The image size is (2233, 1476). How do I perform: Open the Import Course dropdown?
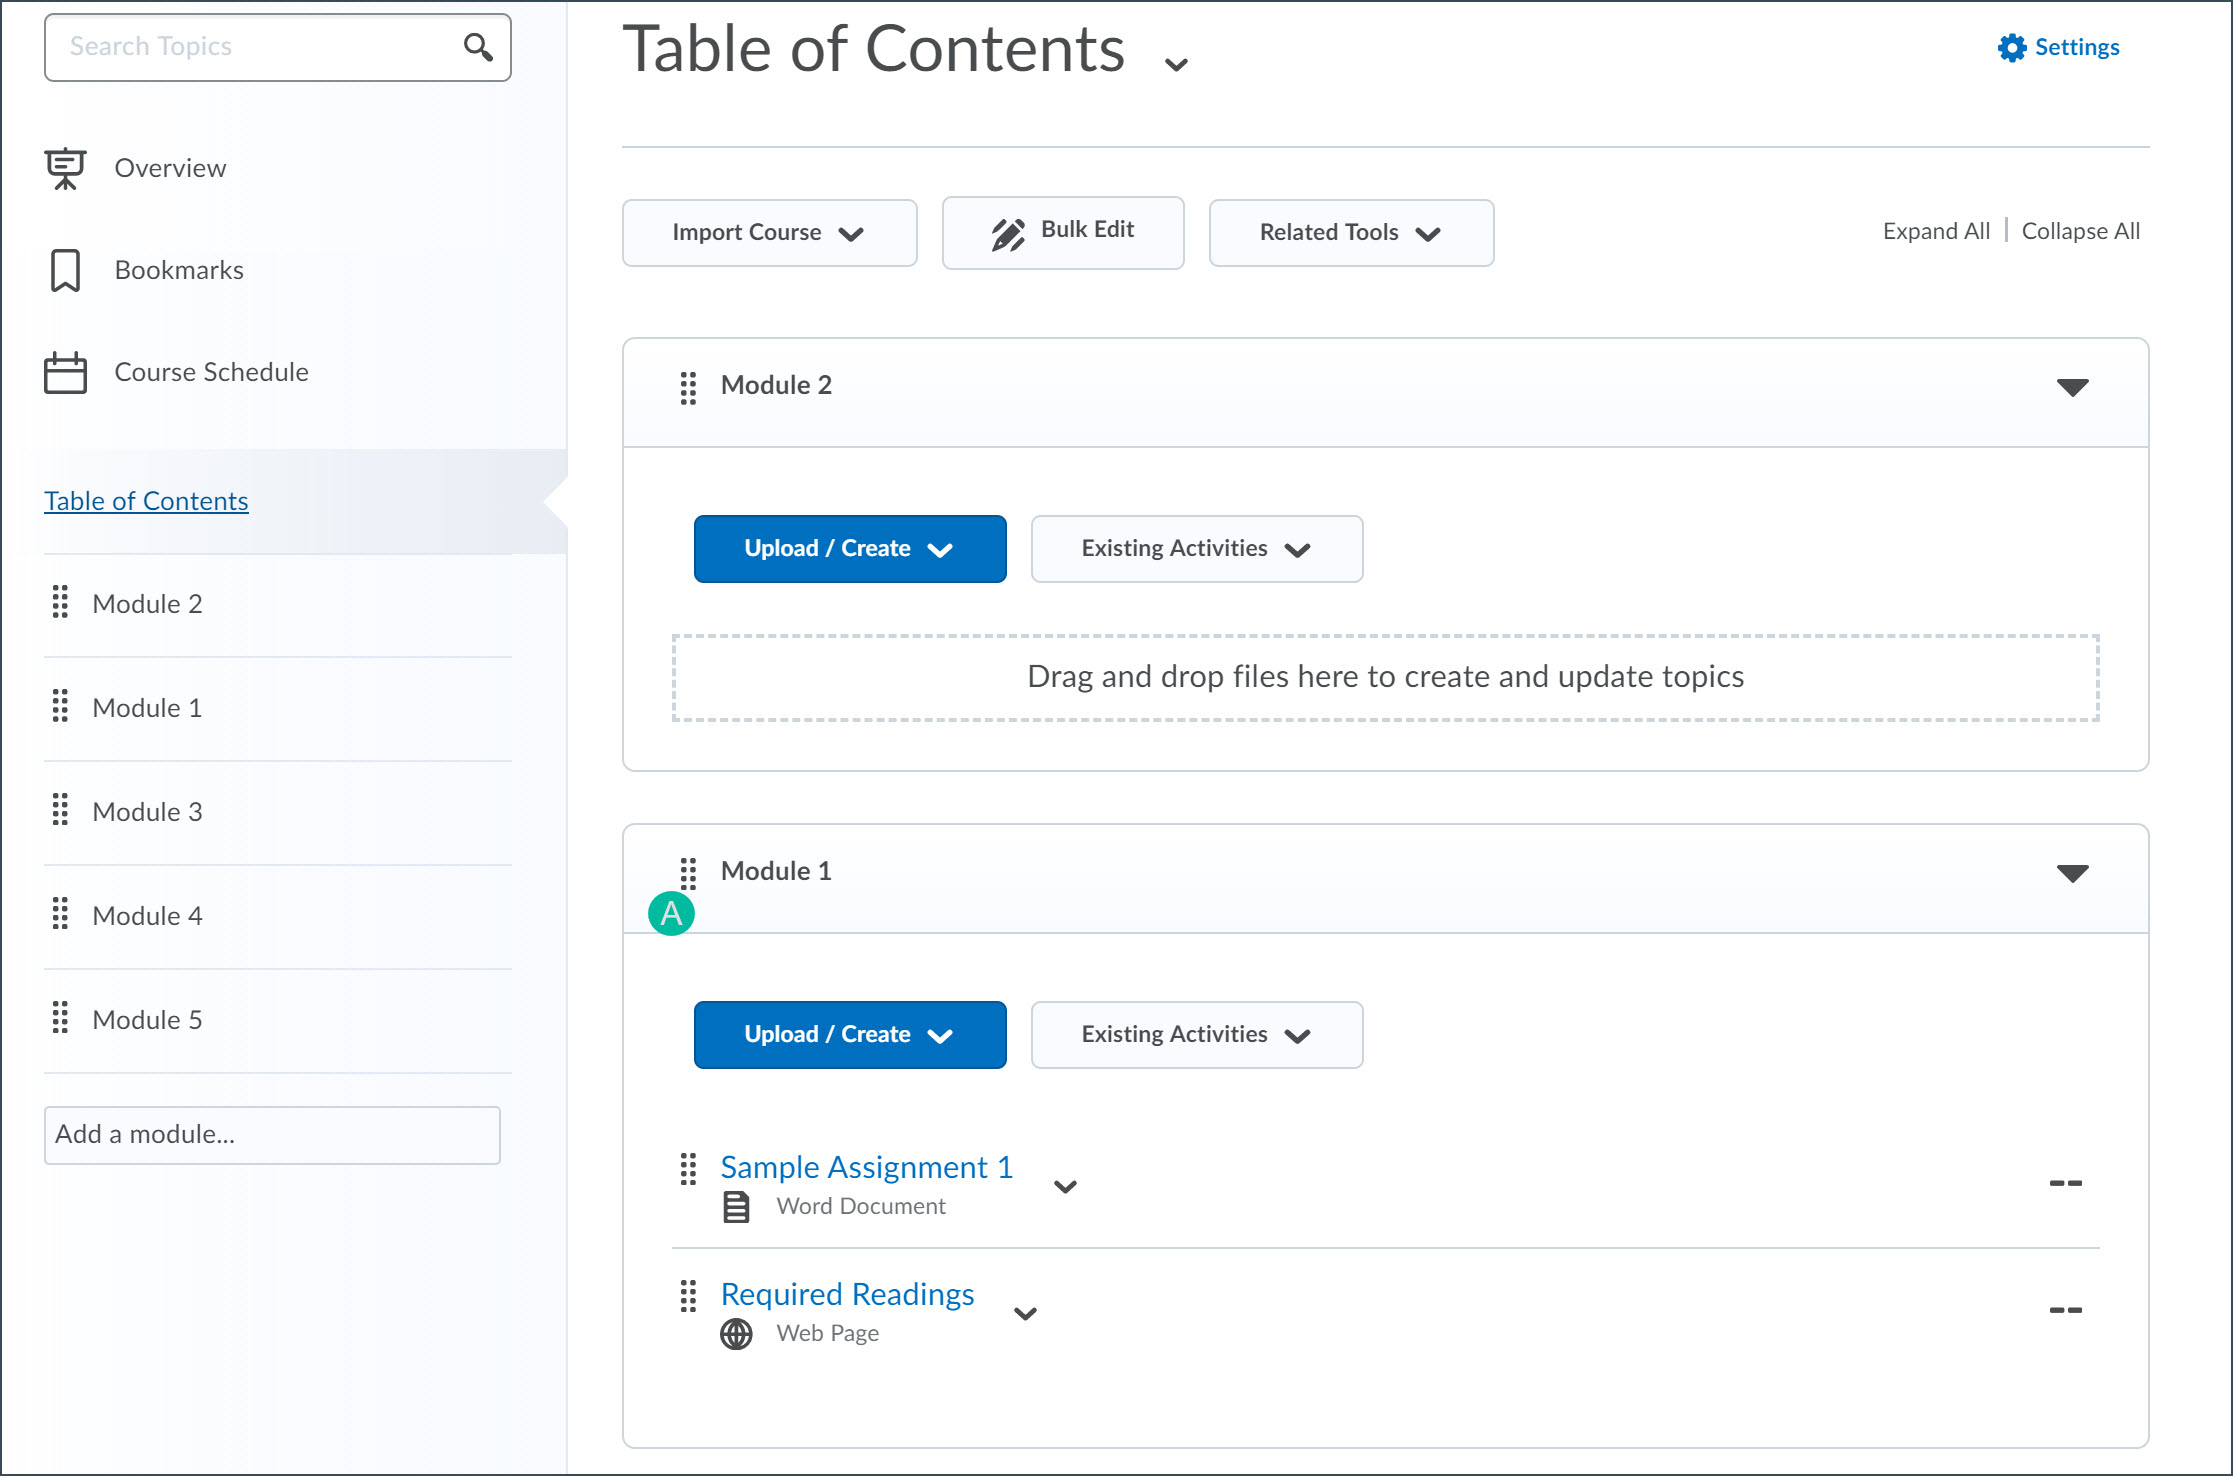coord(770,233)
